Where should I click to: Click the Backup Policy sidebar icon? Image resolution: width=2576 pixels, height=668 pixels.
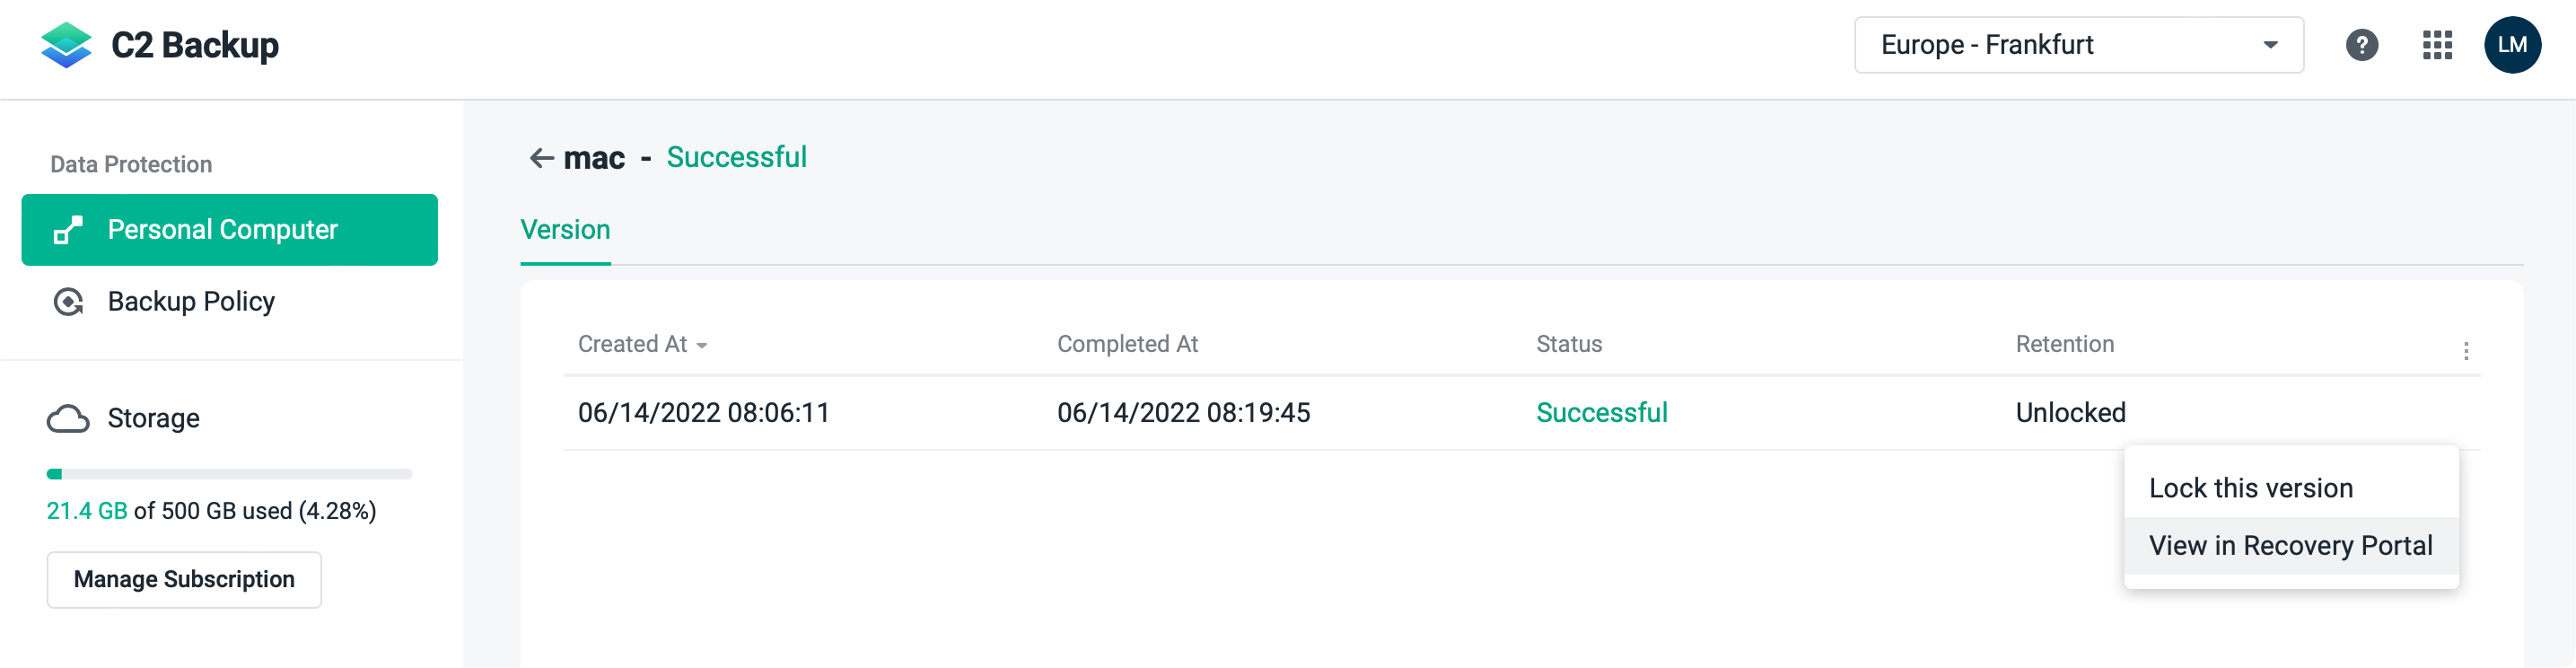point(68,302)
